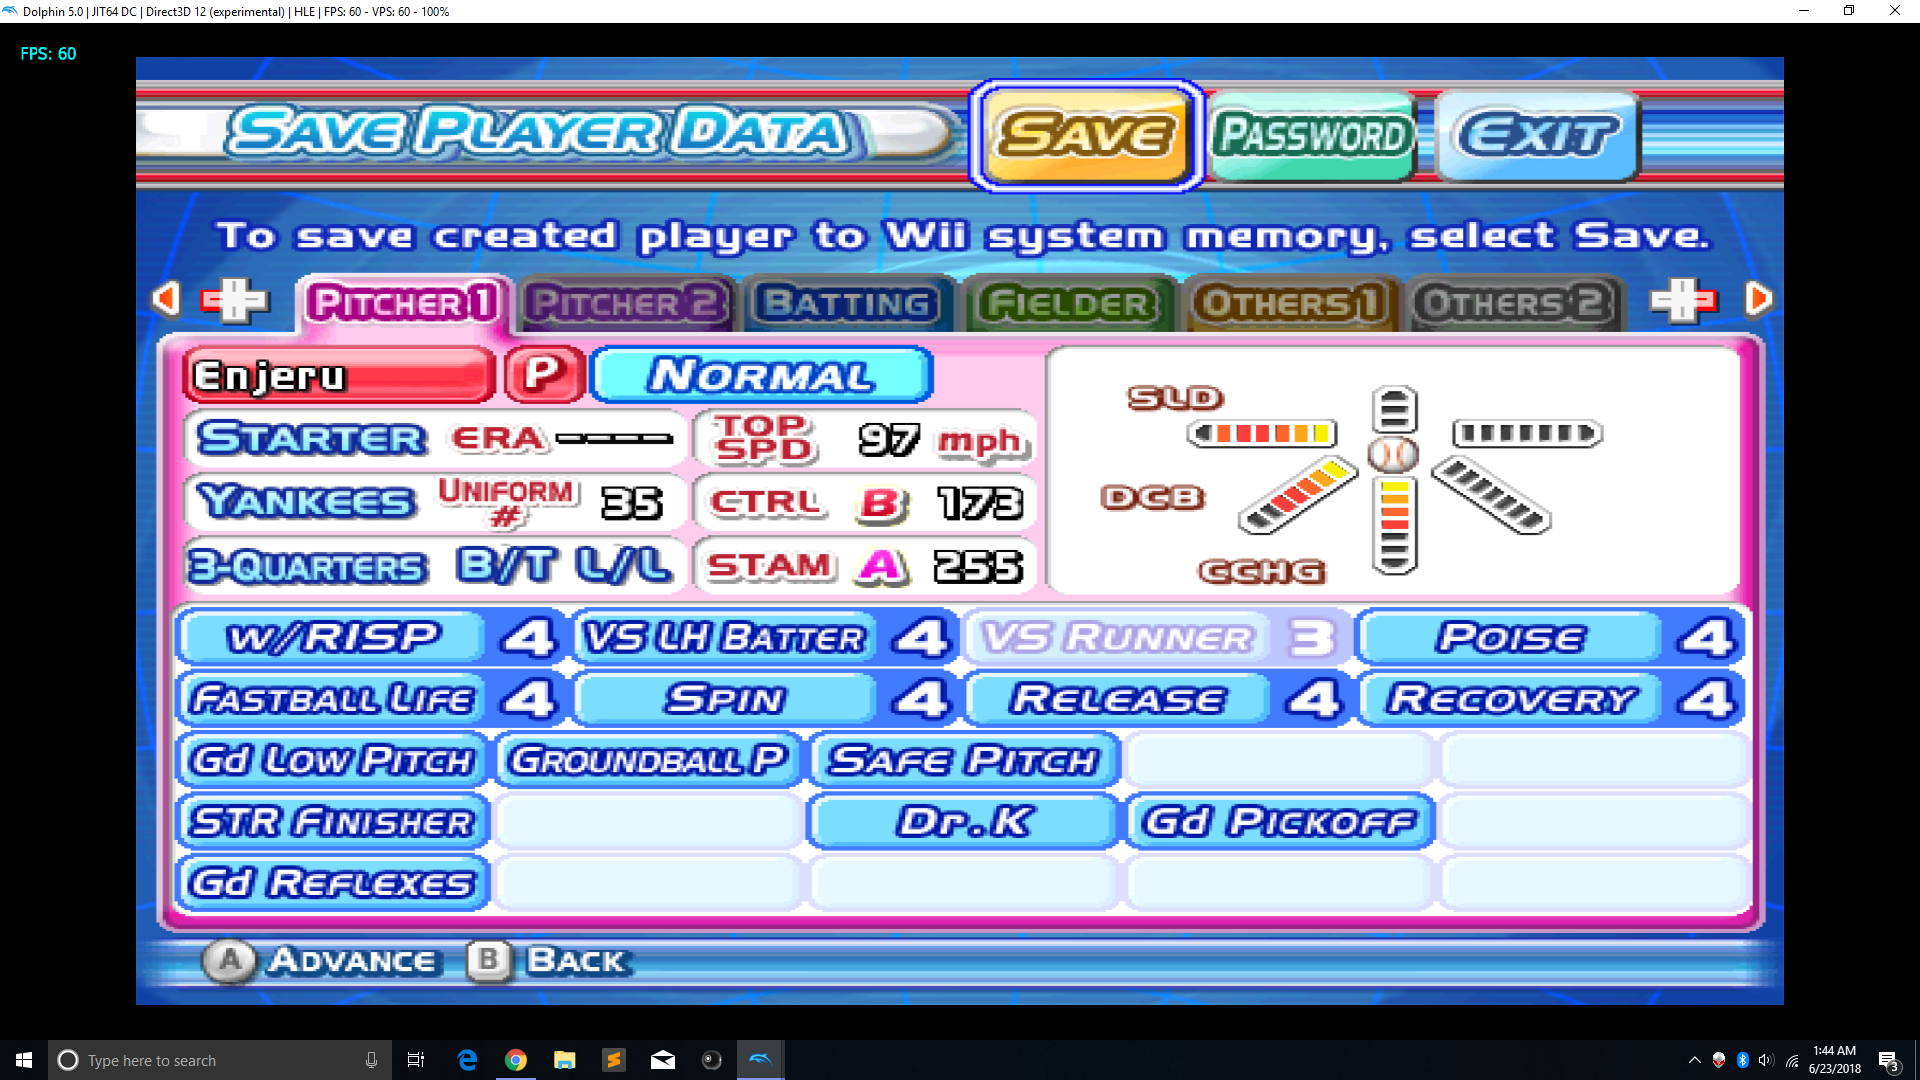Click the A Advance button icon
The width and height of the screenshot is (1920, 1080).
pos(229,961)
